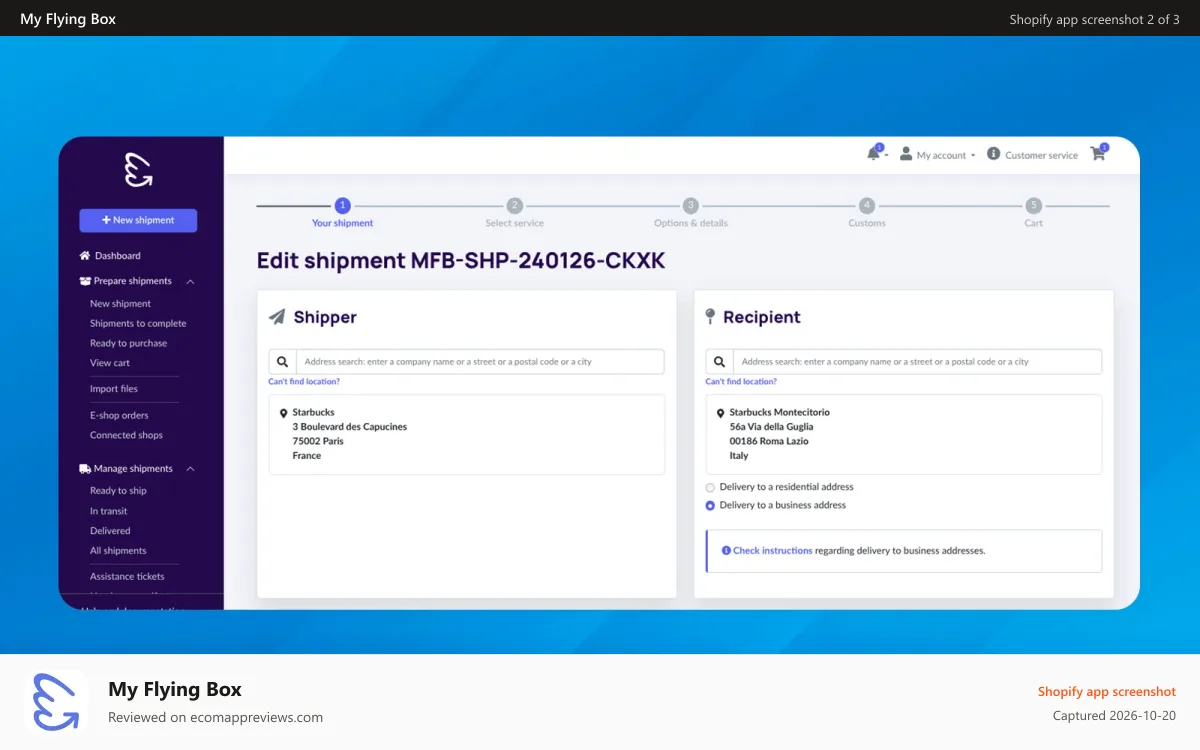Focus the Shipper address search field
This screenshot has width=1200, height=750.
tap(480, 362)
